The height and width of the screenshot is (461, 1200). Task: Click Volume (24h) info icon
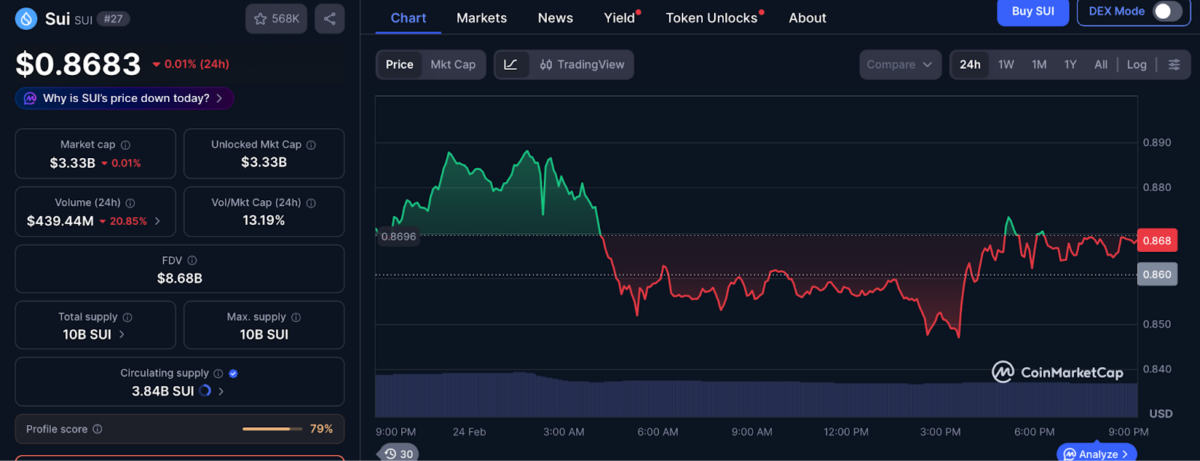click(x=130, y=203)
